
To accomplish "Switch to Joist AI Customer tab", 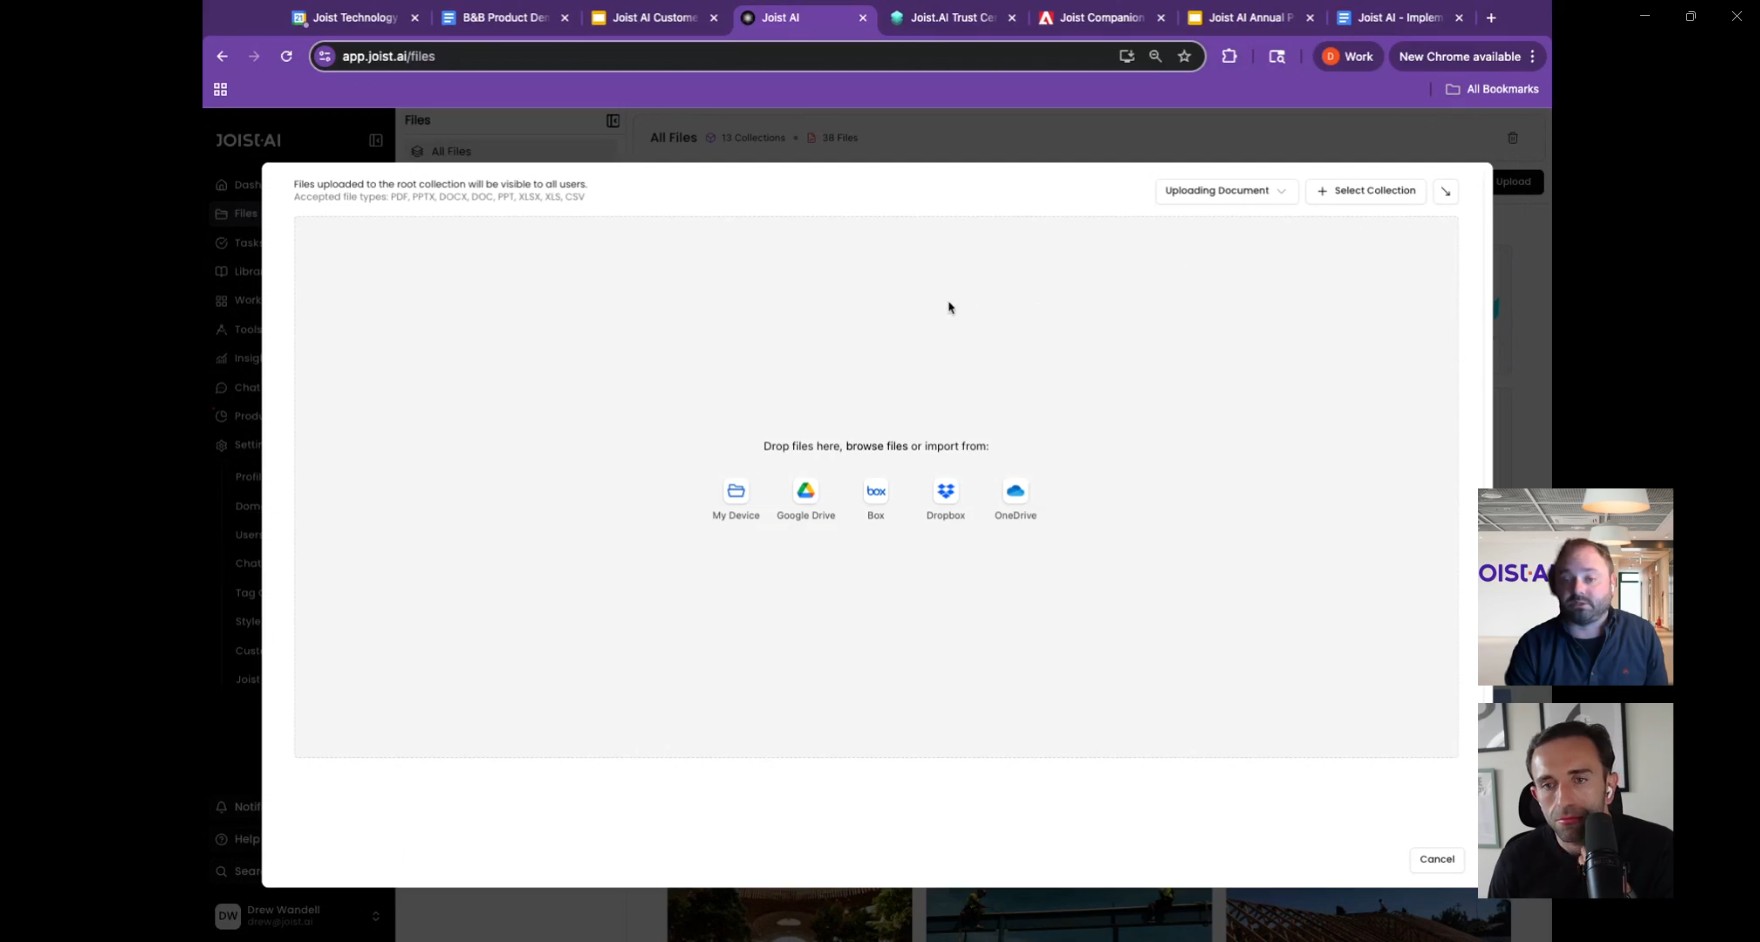I will (654, 18).
